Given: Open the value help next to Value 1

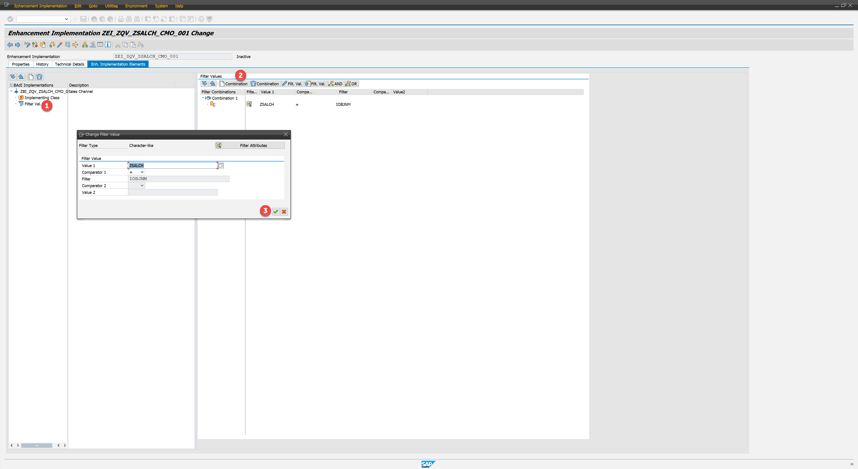Looking at the screenshot, I should pos(221,165).
